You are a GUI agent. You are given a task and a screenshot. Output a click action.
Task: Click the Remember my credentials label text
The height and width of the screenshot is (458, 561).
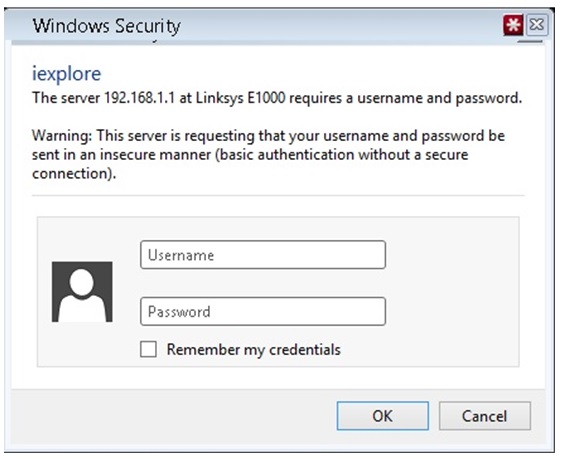coord(254,350)
